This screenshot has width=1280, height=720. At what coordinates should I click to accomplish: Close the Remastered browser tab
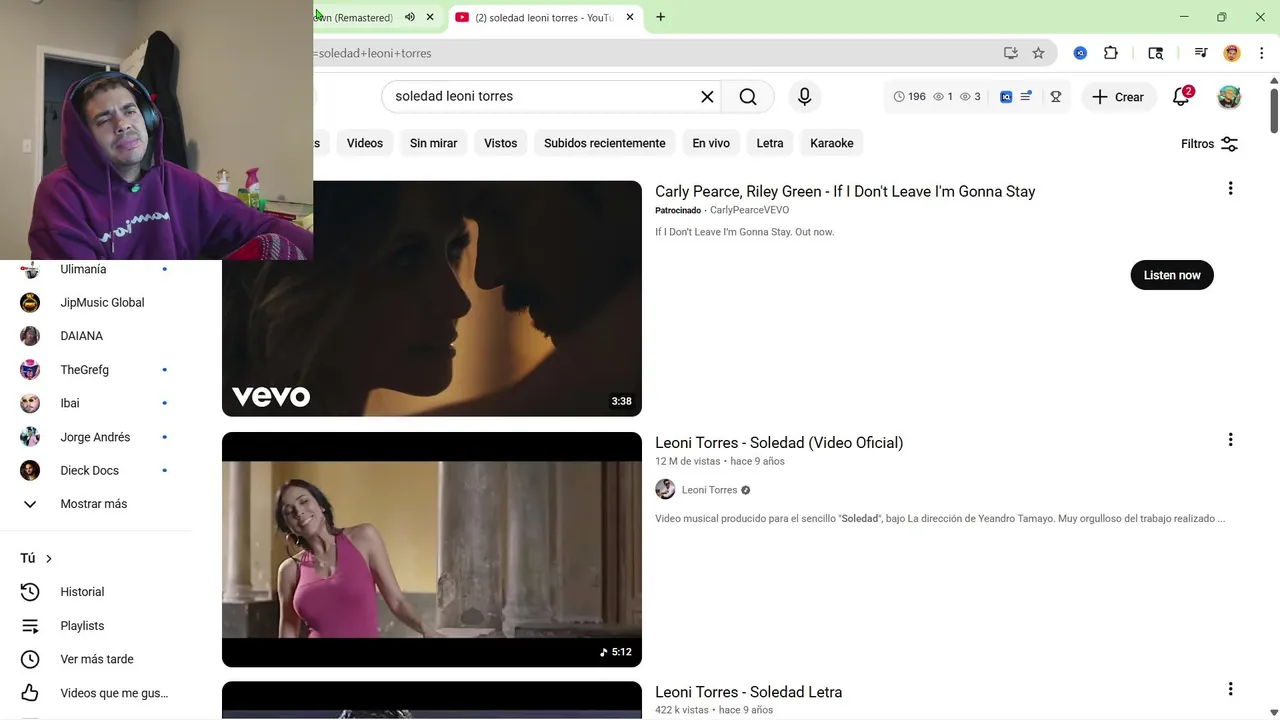click(x=430, y=17)
